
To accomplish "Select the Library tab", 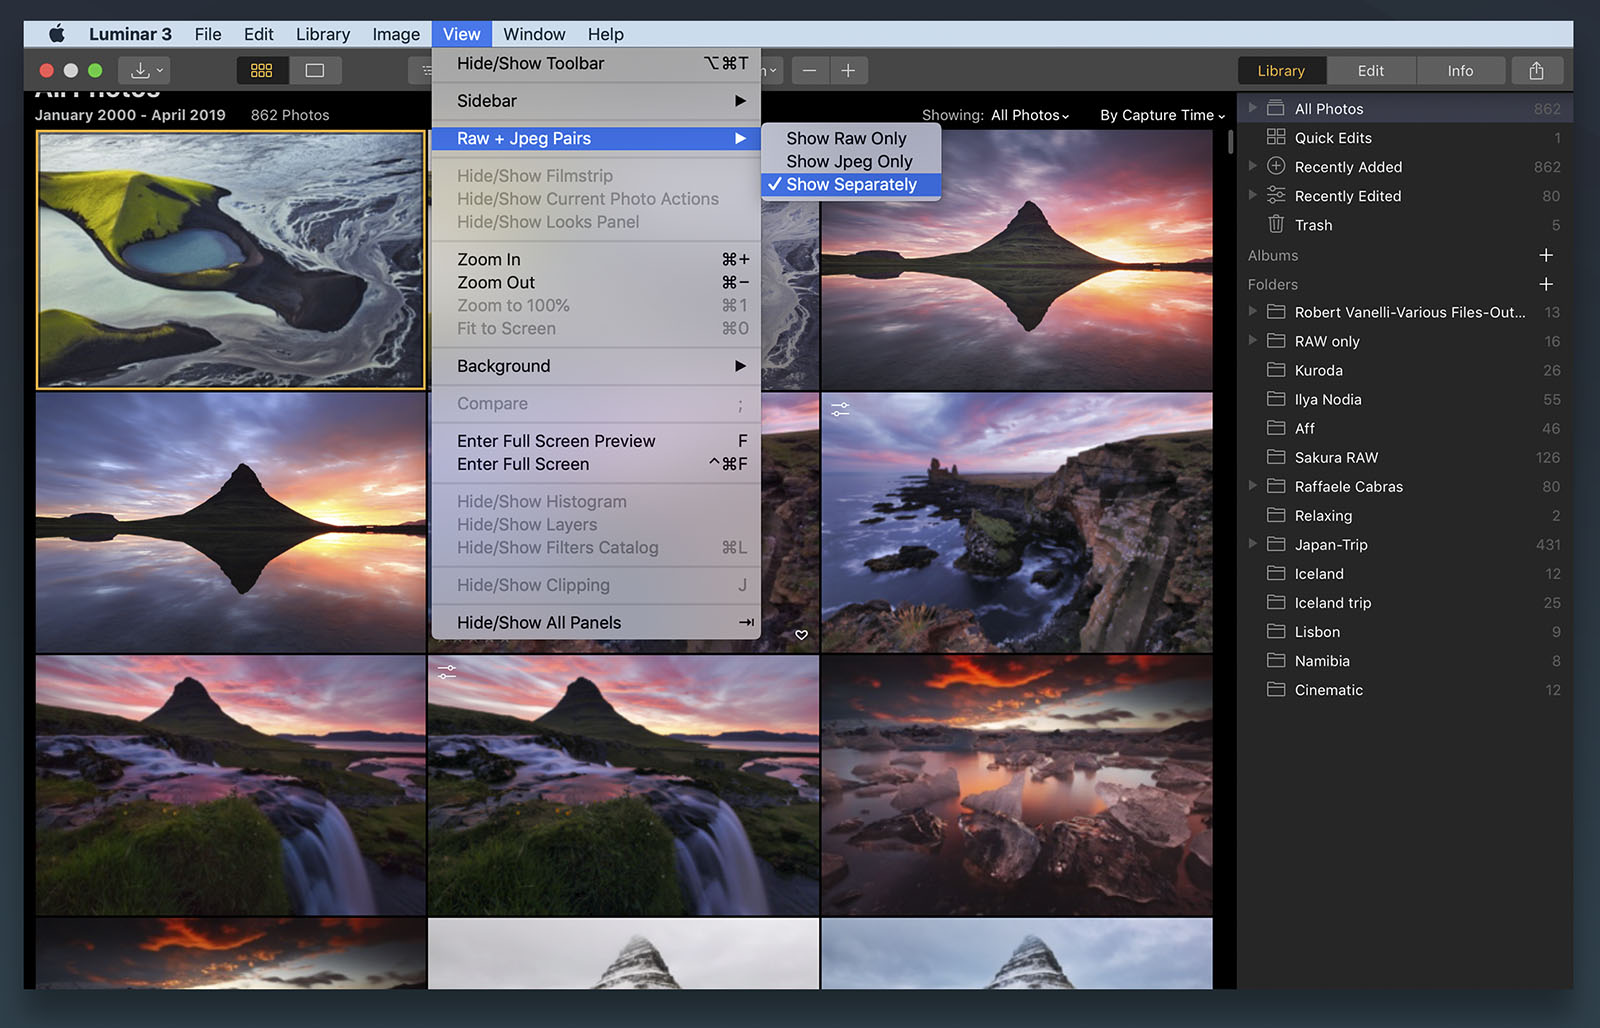I will pyautogui.click(x=1281, y=70).
